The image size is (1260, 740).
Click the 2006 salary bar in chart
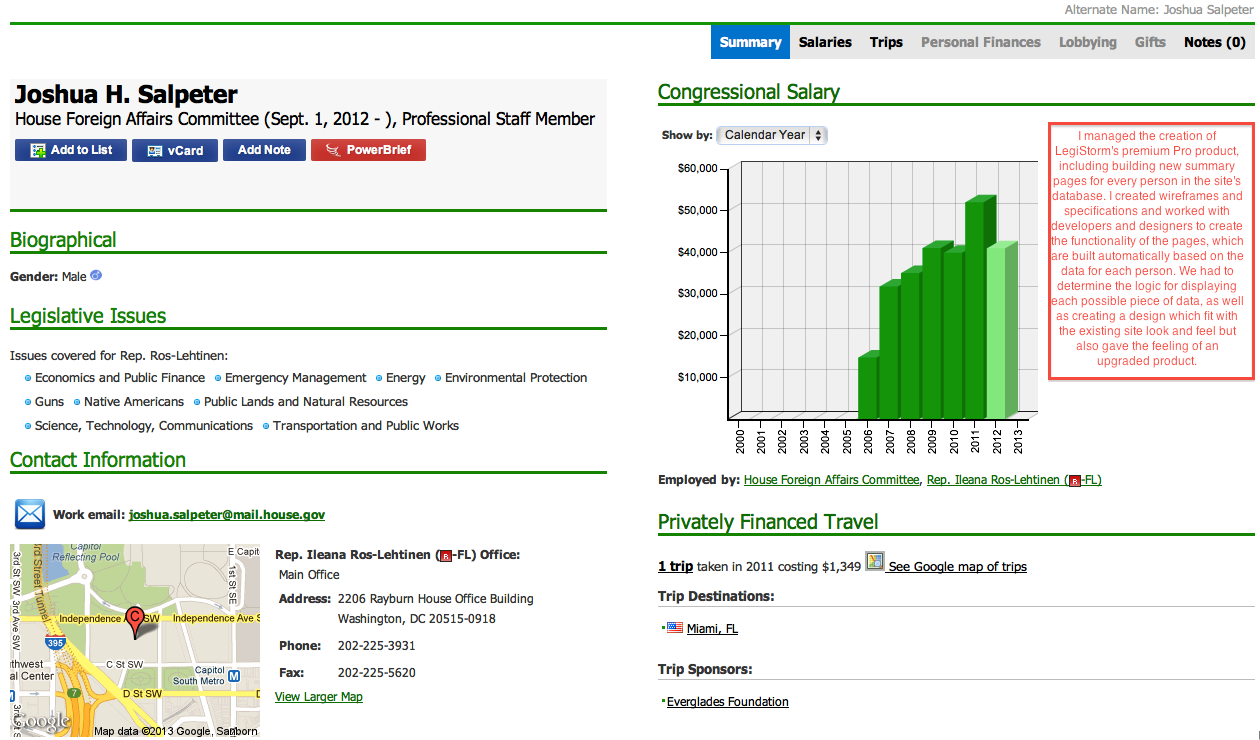(x=868, y=385)
